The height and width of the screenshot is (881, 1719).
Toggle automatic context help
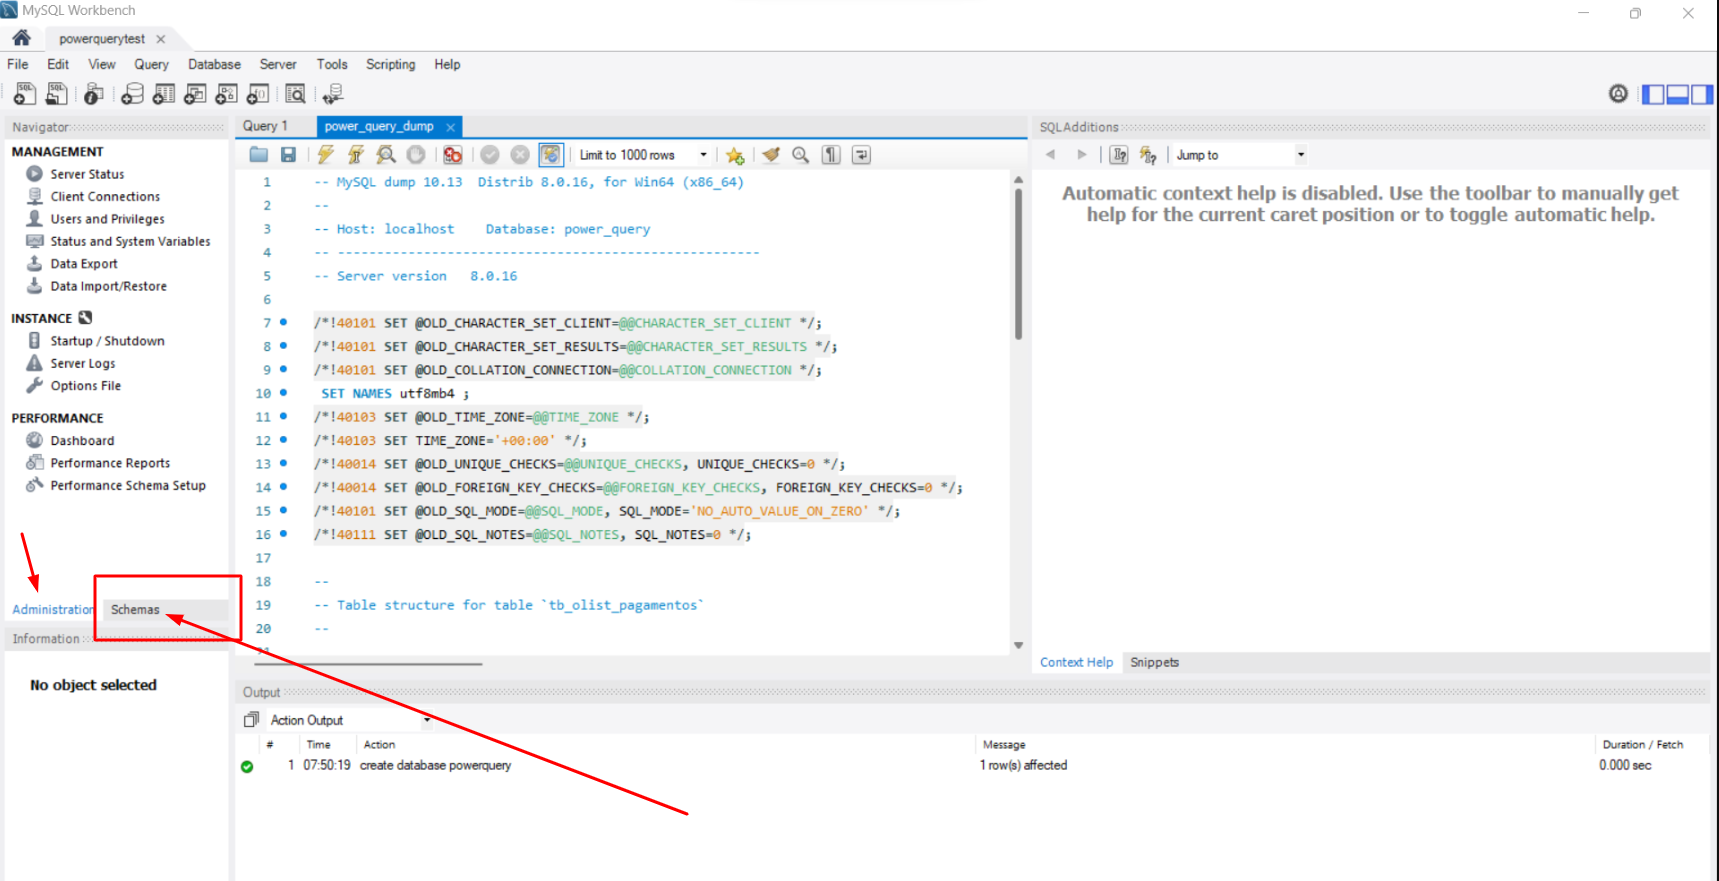(1119, 155)
